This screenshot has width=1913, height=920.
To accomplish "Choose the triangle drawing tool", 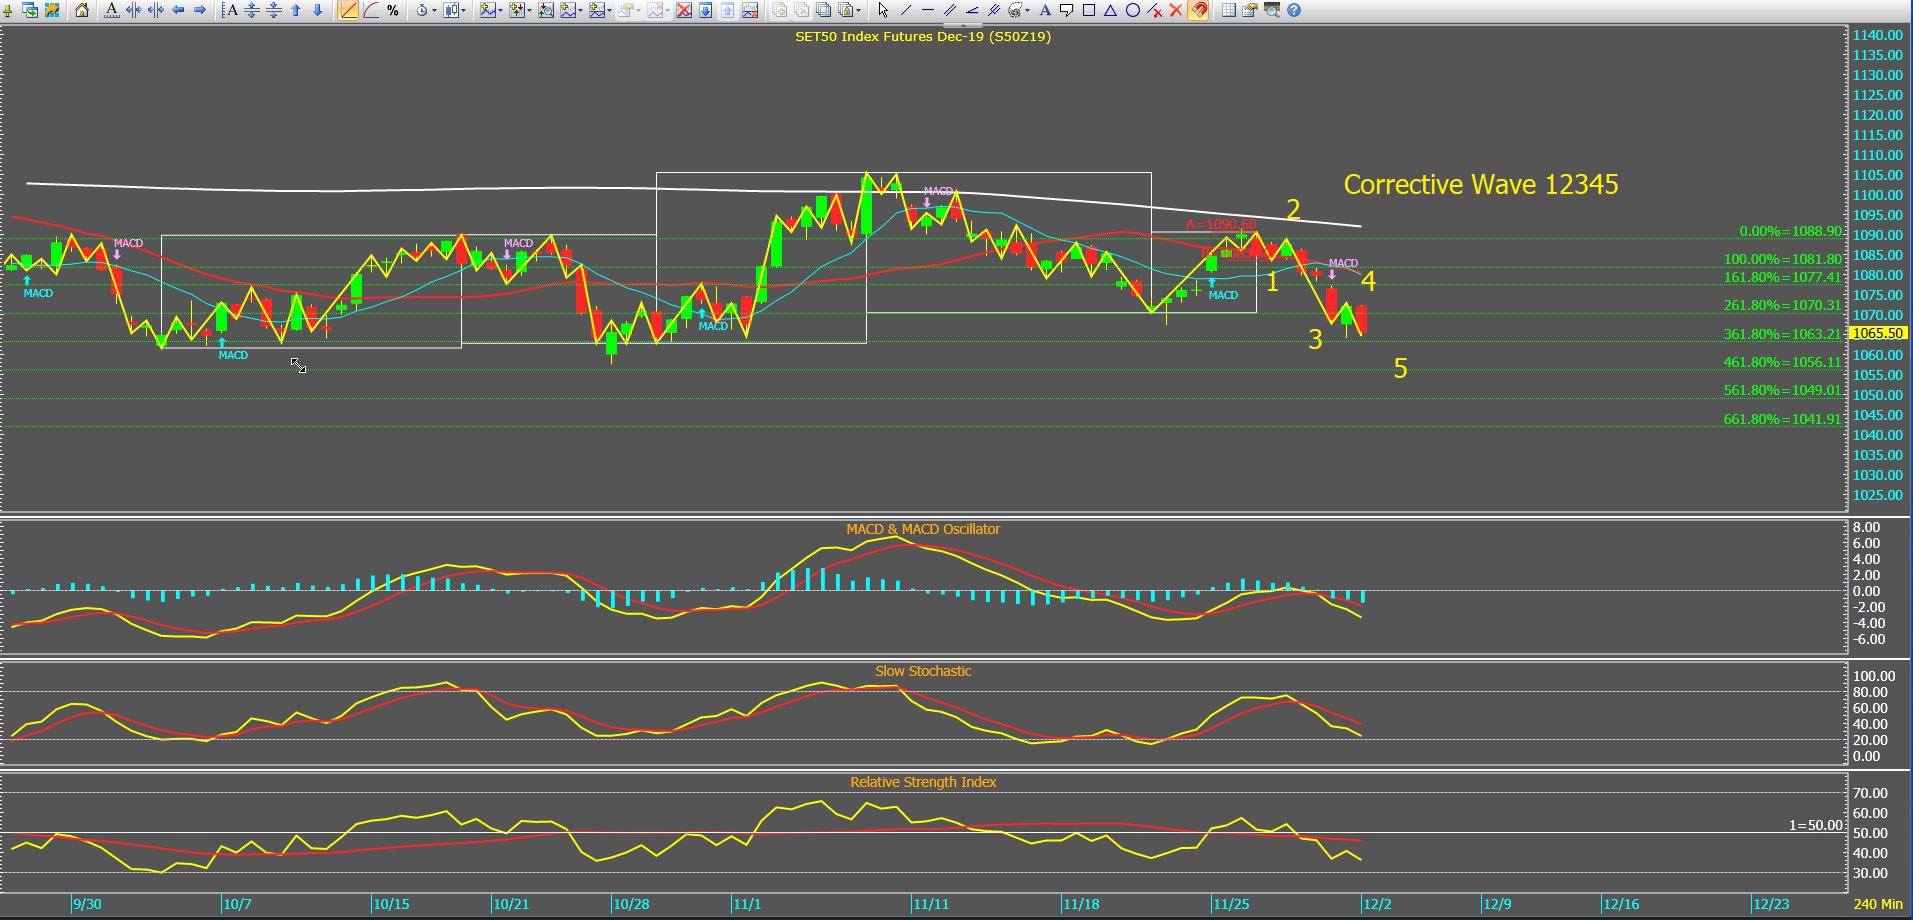I will [1110, 10].
